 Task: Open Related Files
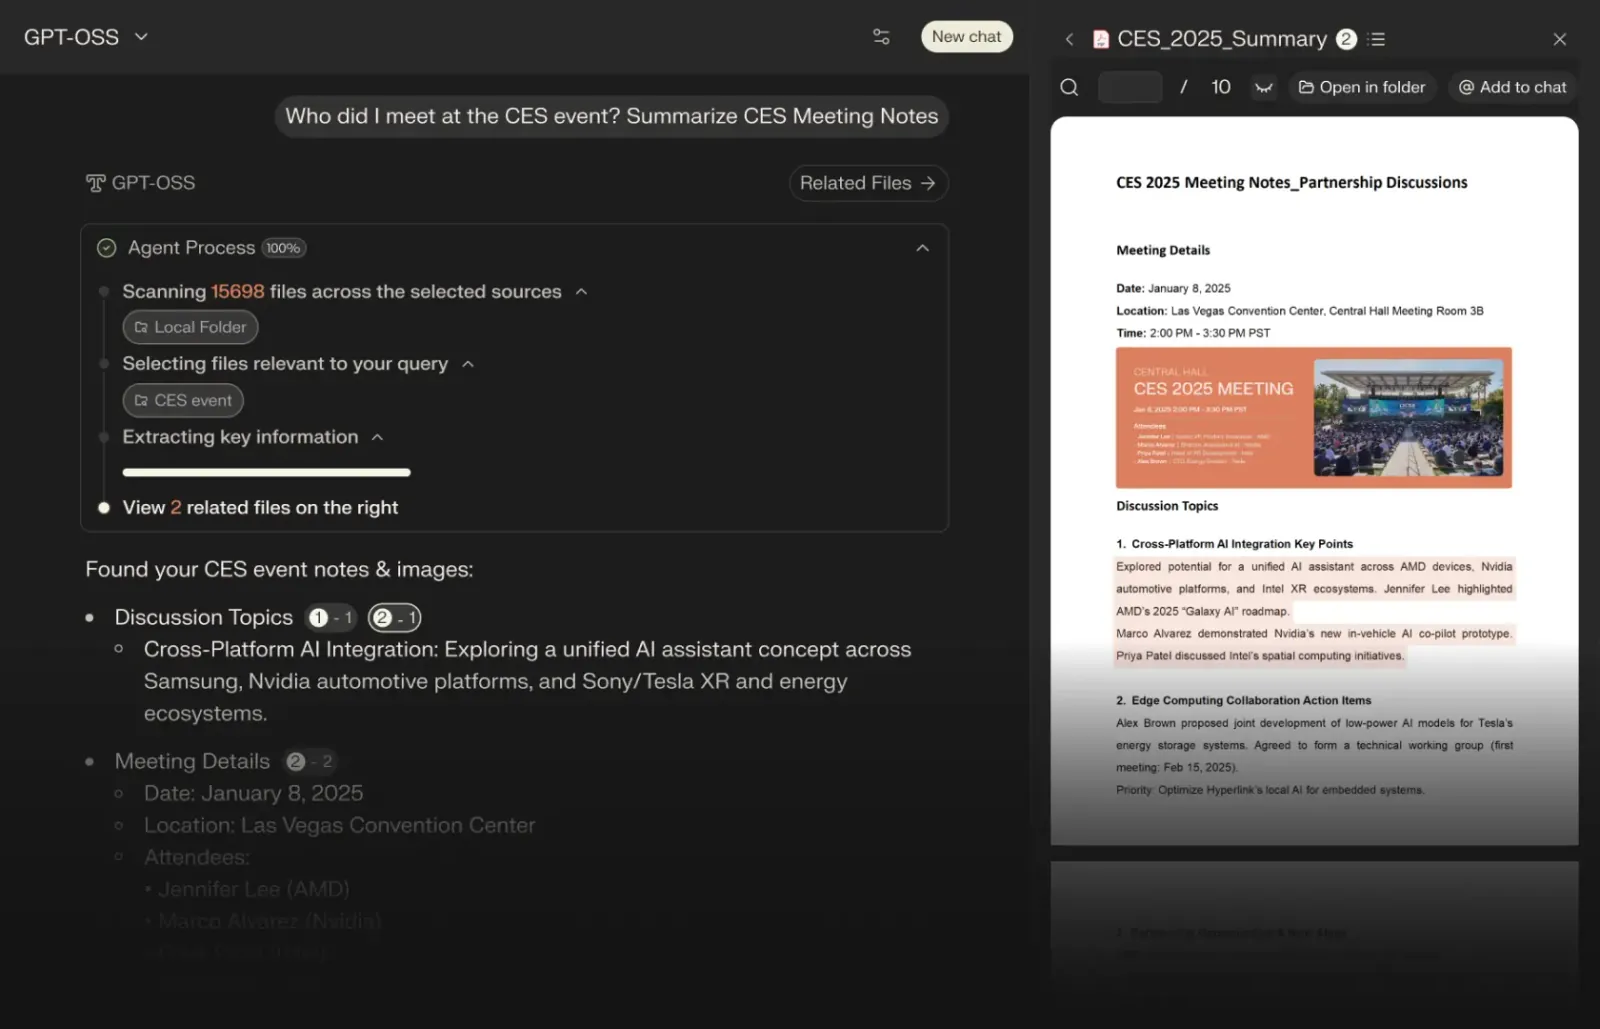868,183
